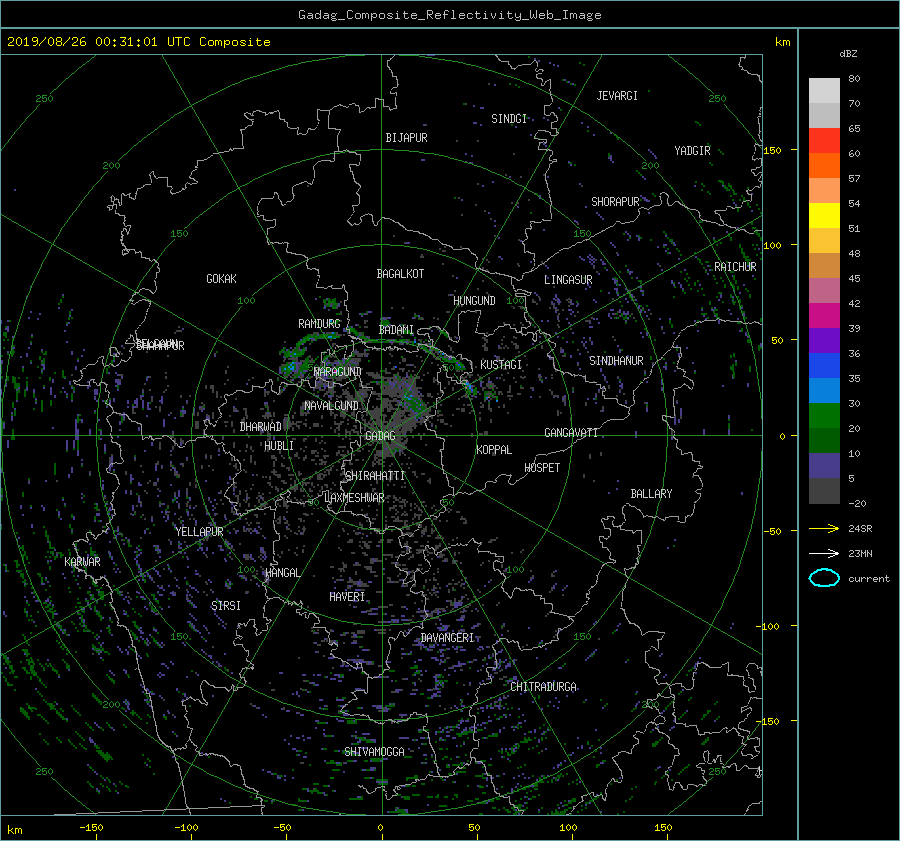Image resolution: width=900 pixels, height=841 pixels.
Task: Select the KUSTAGI place label
Action: pyautogui.click(x=501, y=365)
